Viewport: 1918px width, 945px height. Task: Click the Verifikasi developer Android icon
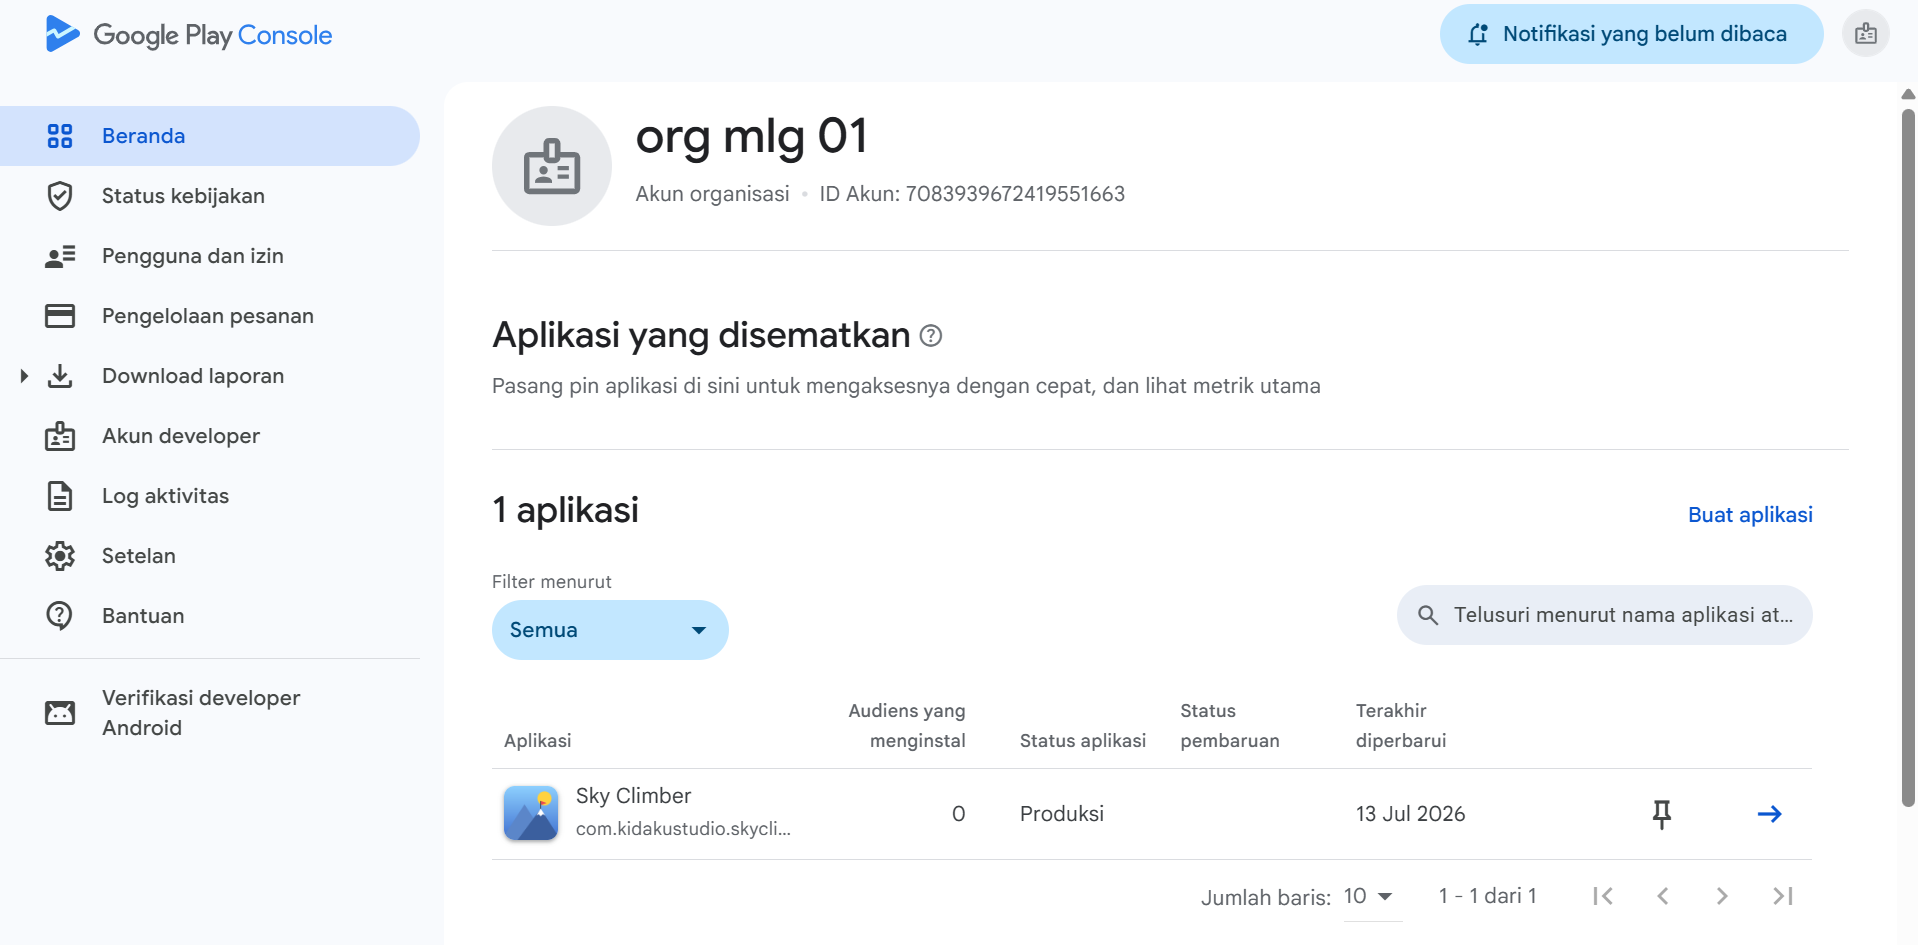pyautogui.click(x=60, y=713)
